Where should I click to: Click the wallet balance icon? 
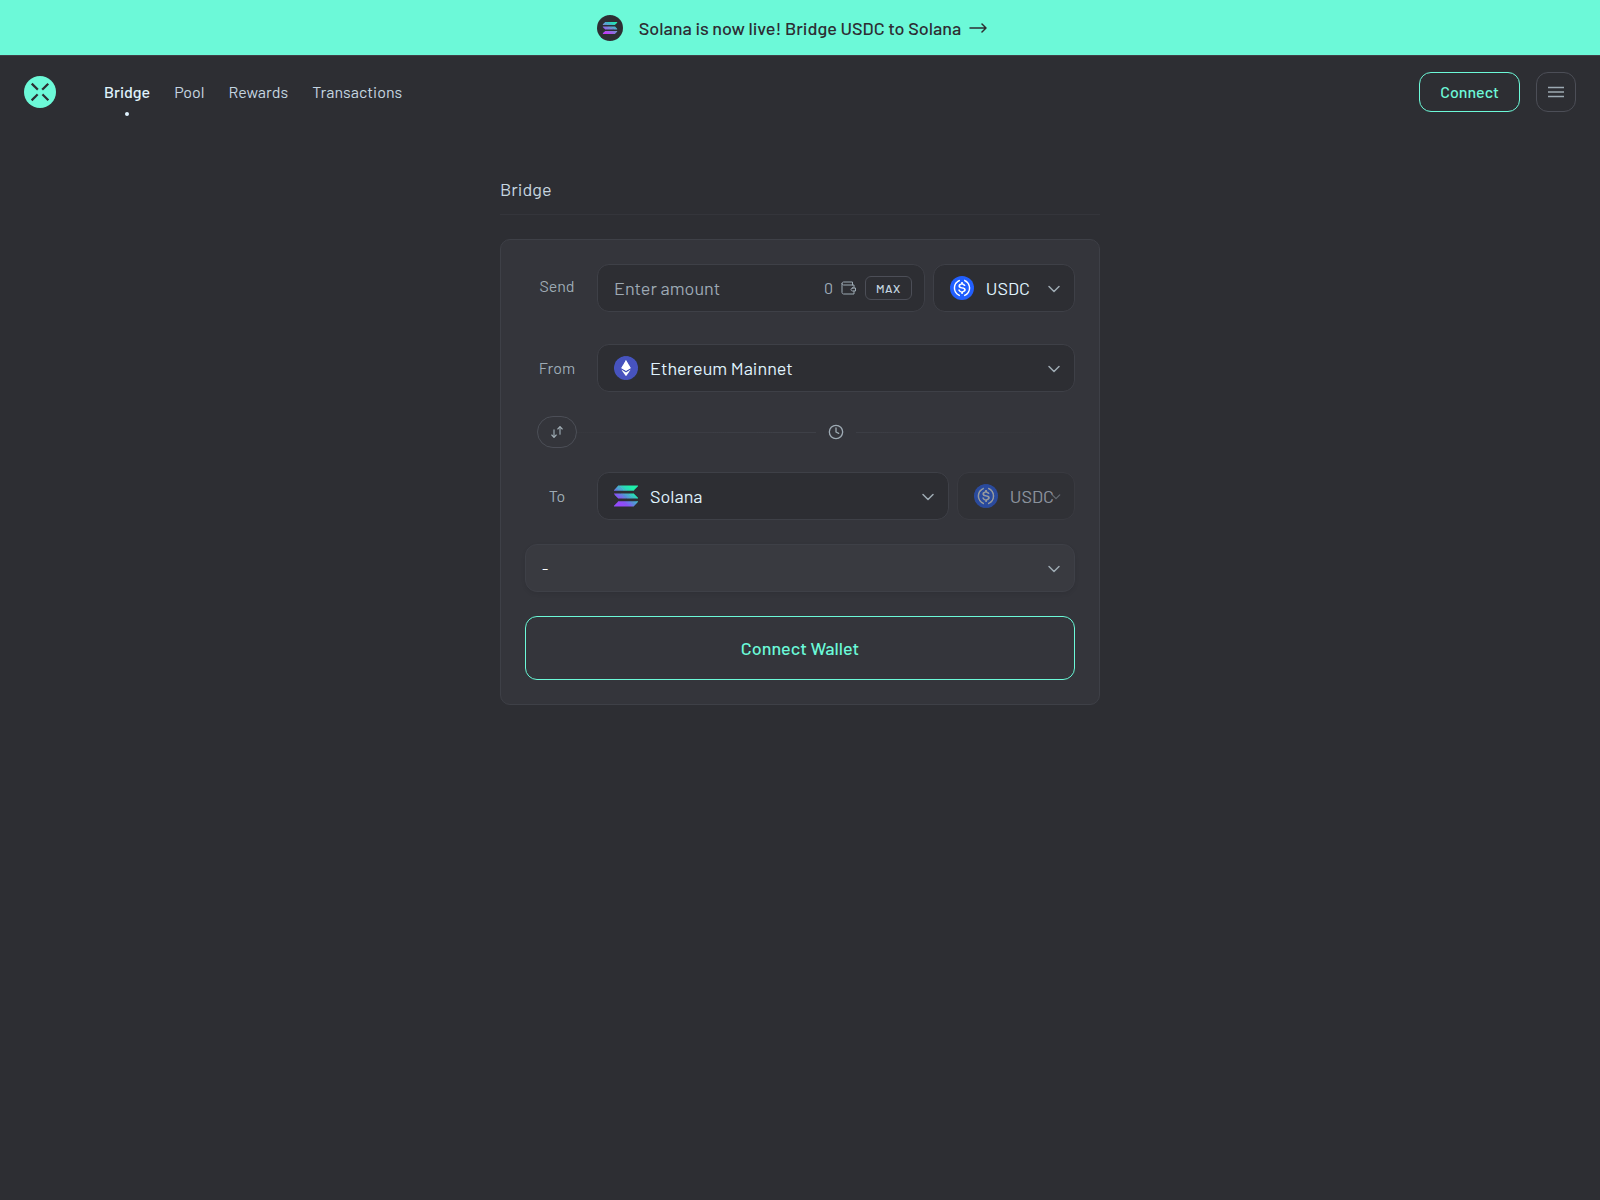click(848, 288)
